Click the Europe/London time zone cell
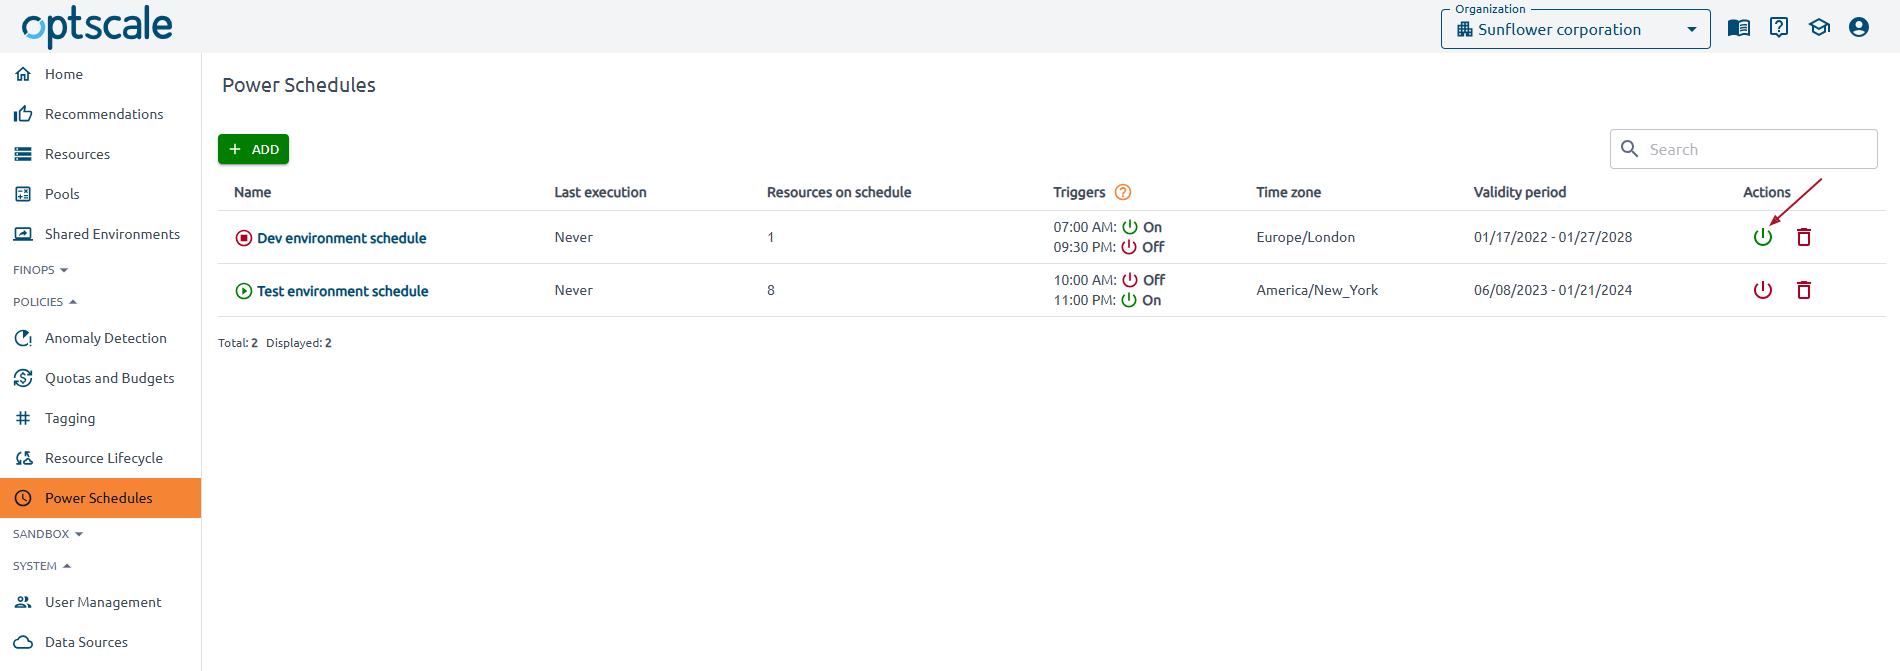This screenshot has height=671, width=1900. click(1306, 237)
